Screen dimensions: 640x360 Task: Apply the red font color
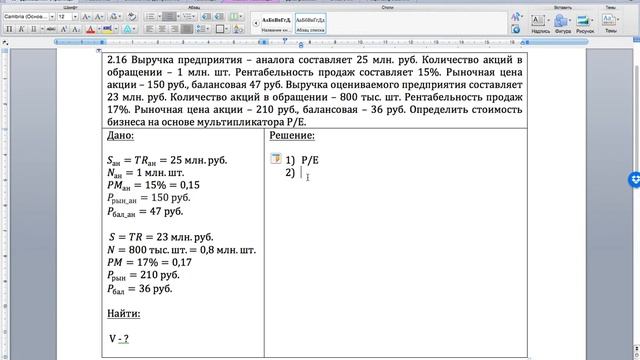coord(91,29)
